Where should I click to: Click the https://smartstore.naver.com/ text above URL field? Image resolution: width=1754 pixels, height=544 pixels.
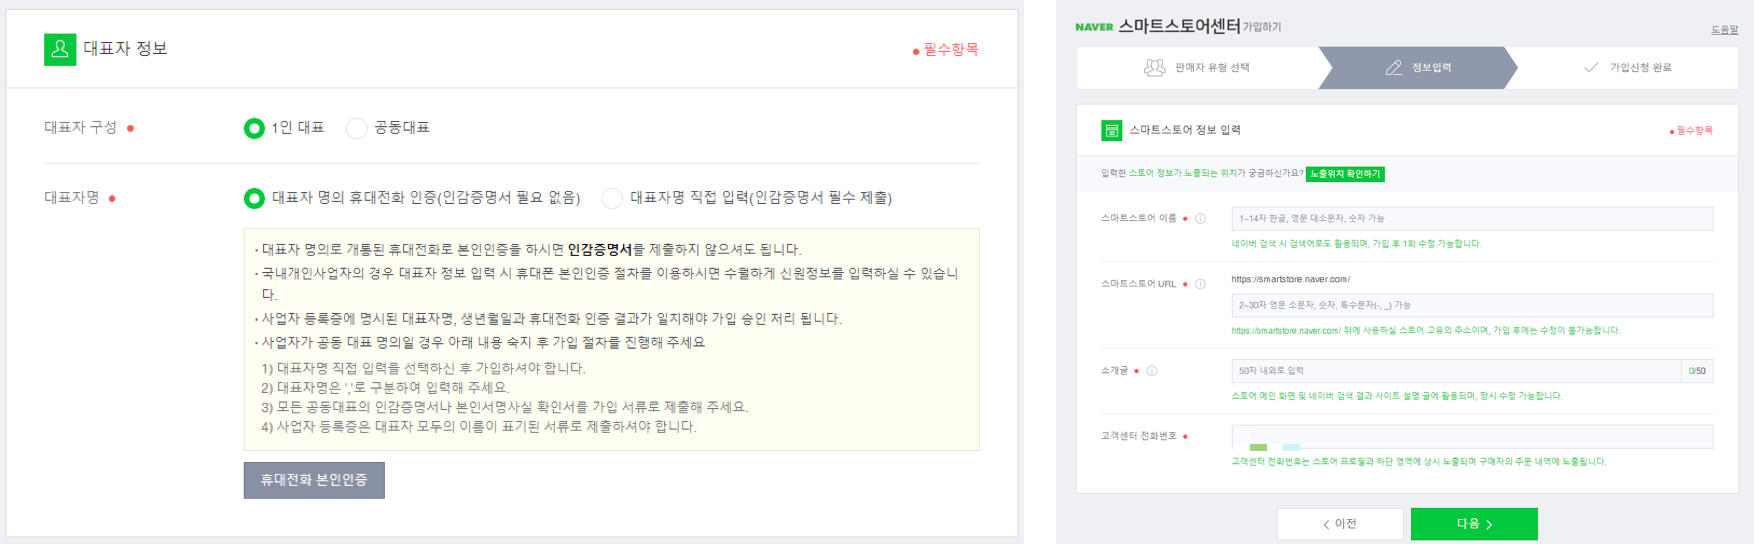click(1290, 280)
